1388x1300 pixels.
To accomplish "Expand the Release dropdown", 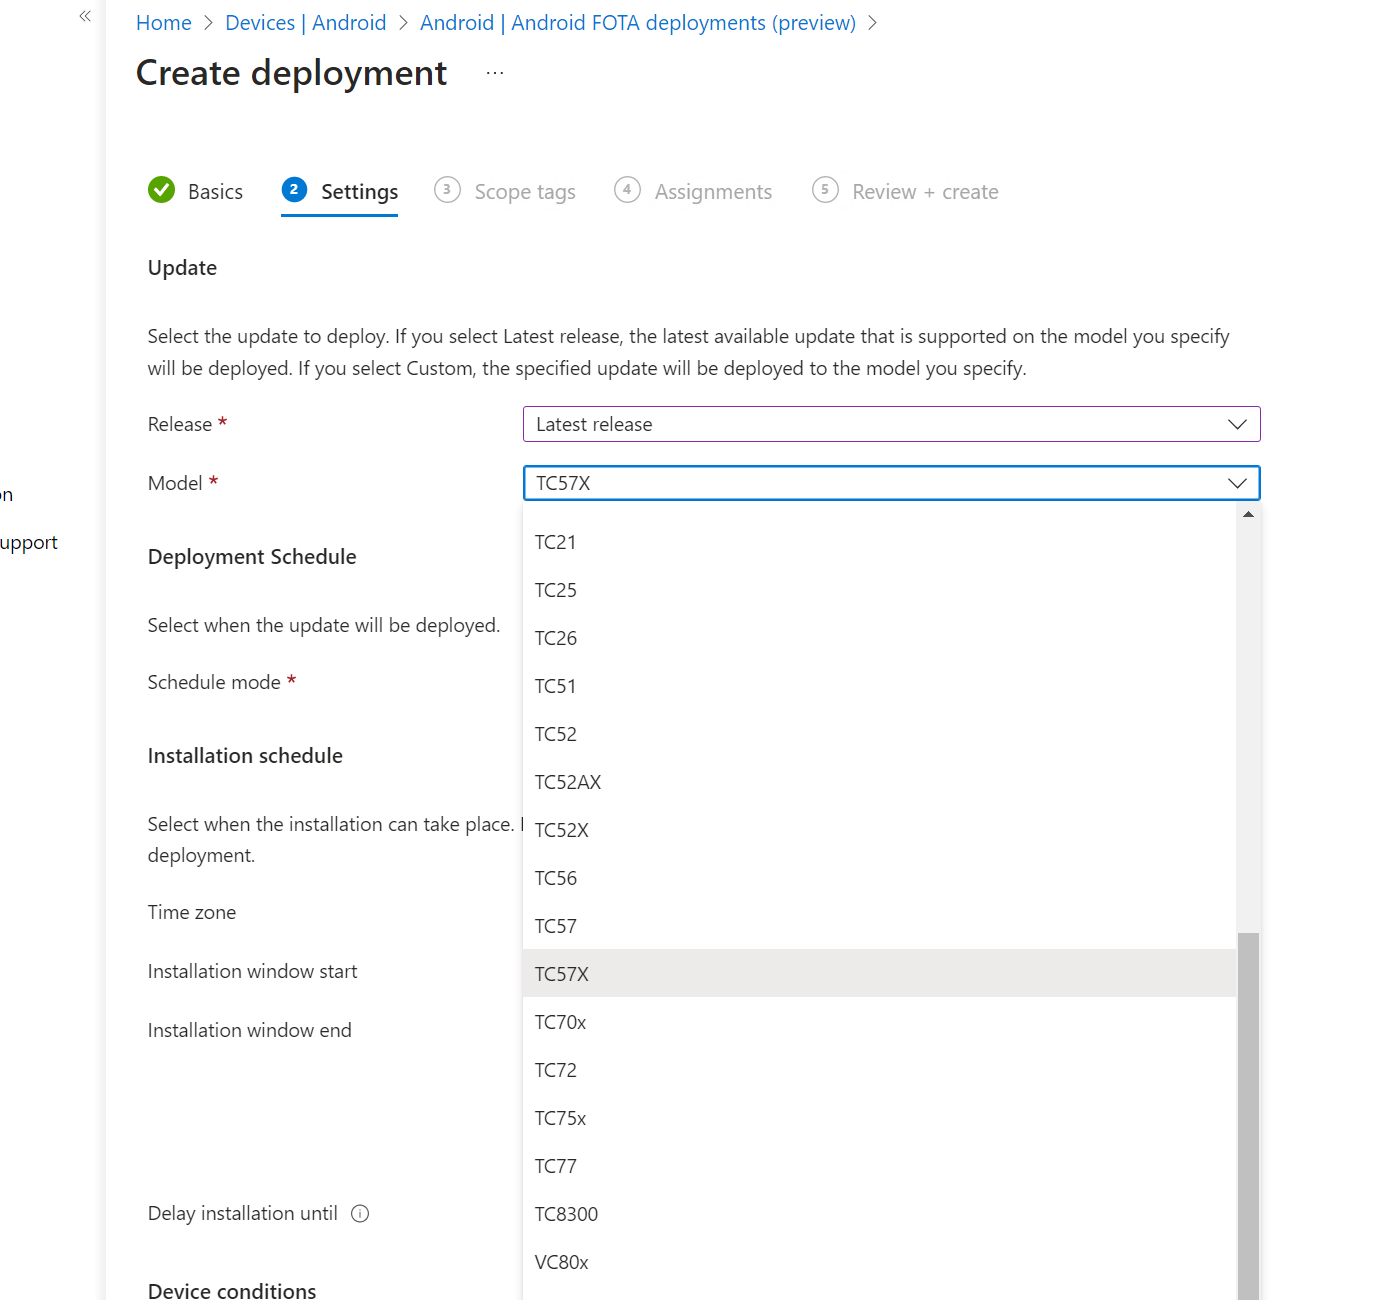I will 1237,424.
